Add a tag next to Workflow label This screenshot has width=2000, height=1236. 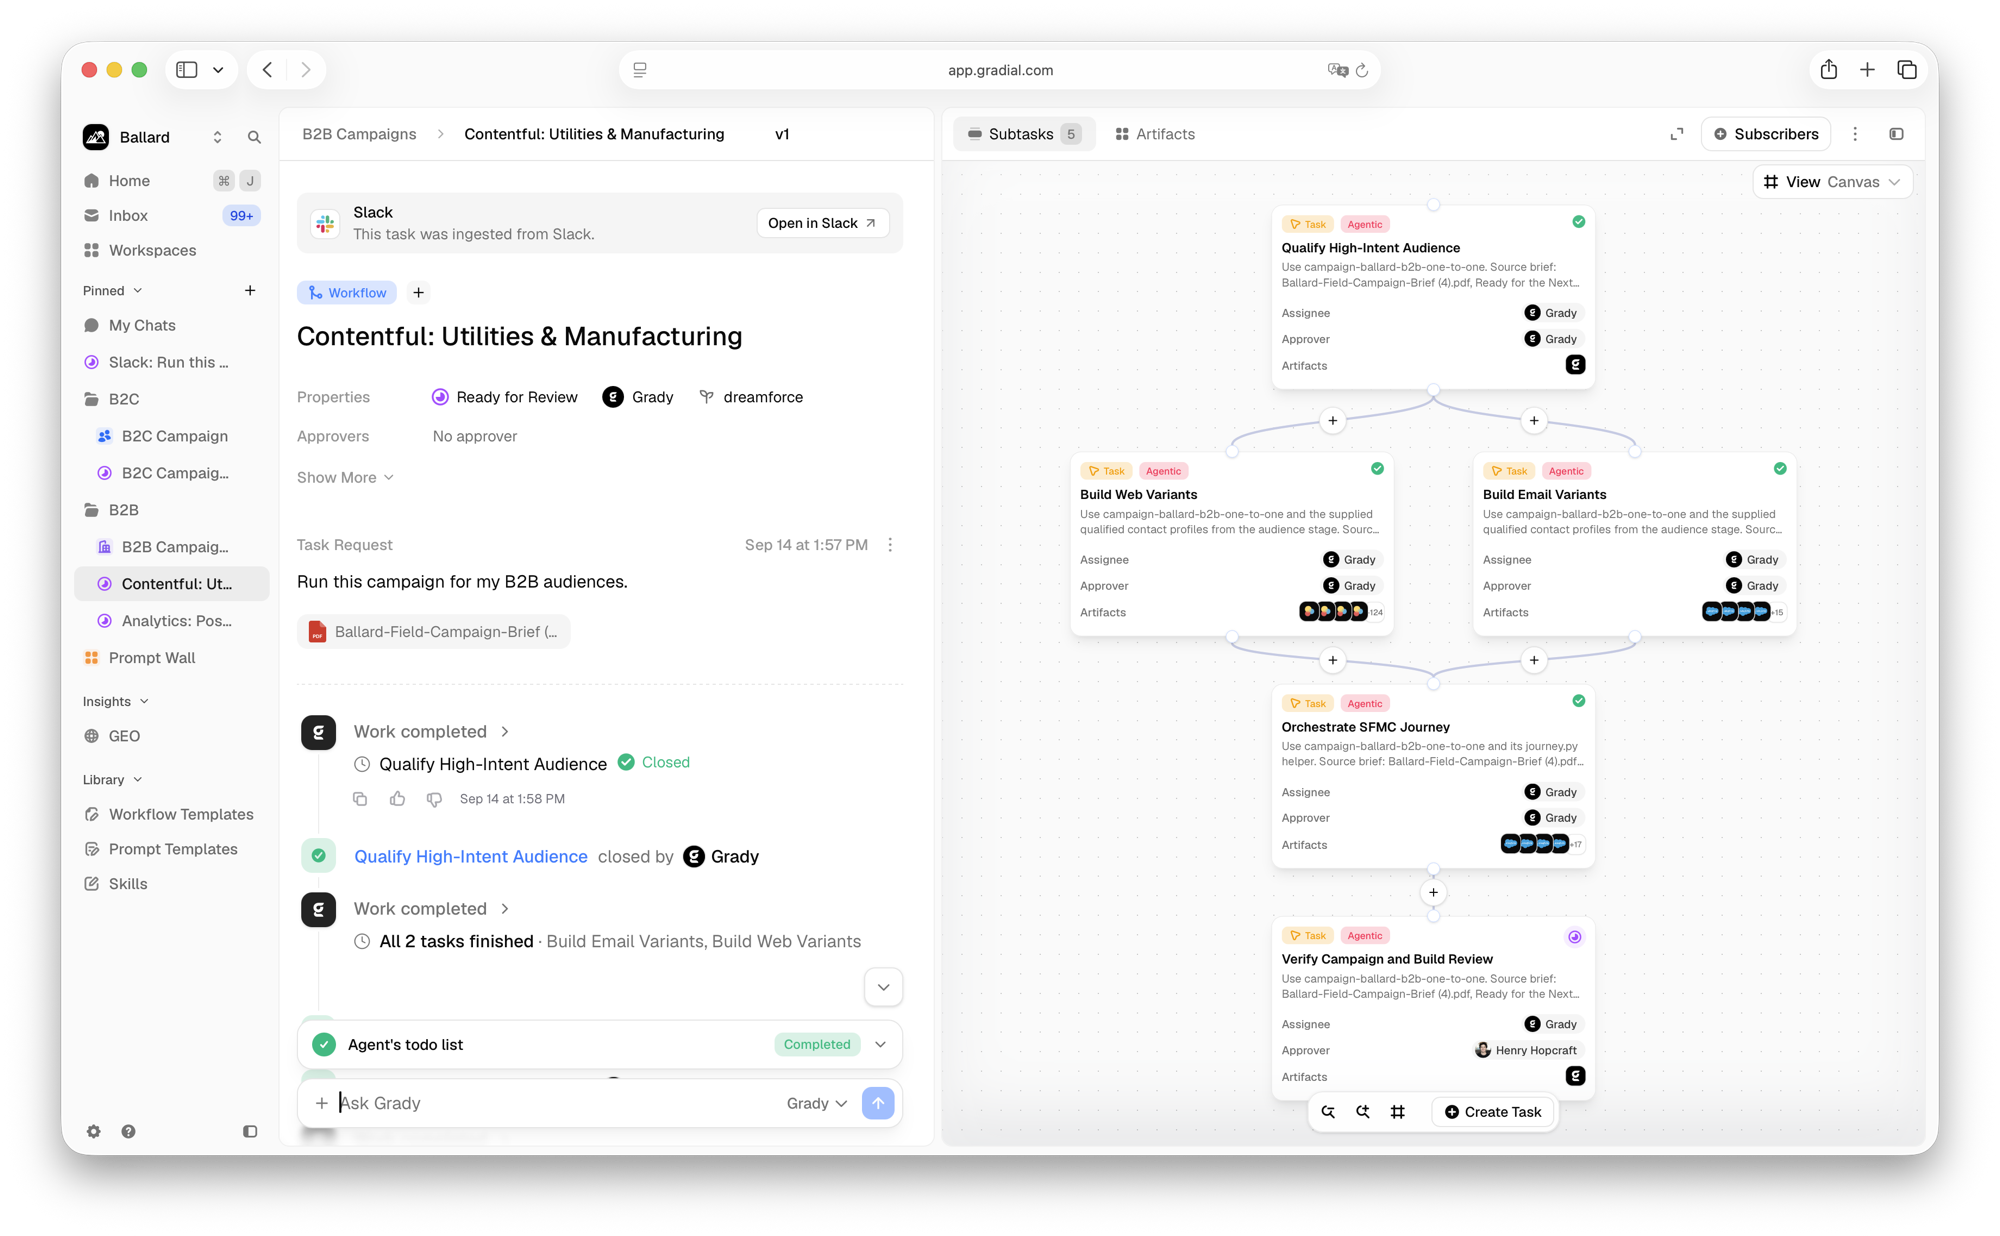point(418,293)
